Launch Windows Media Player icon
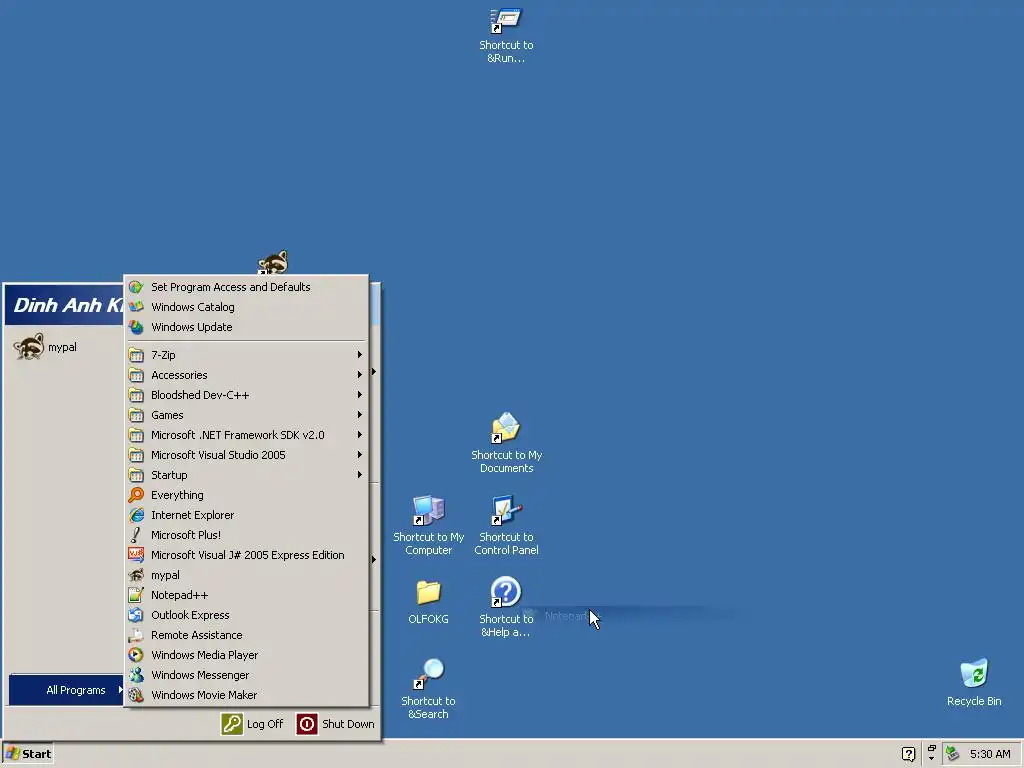 point(136,655)
